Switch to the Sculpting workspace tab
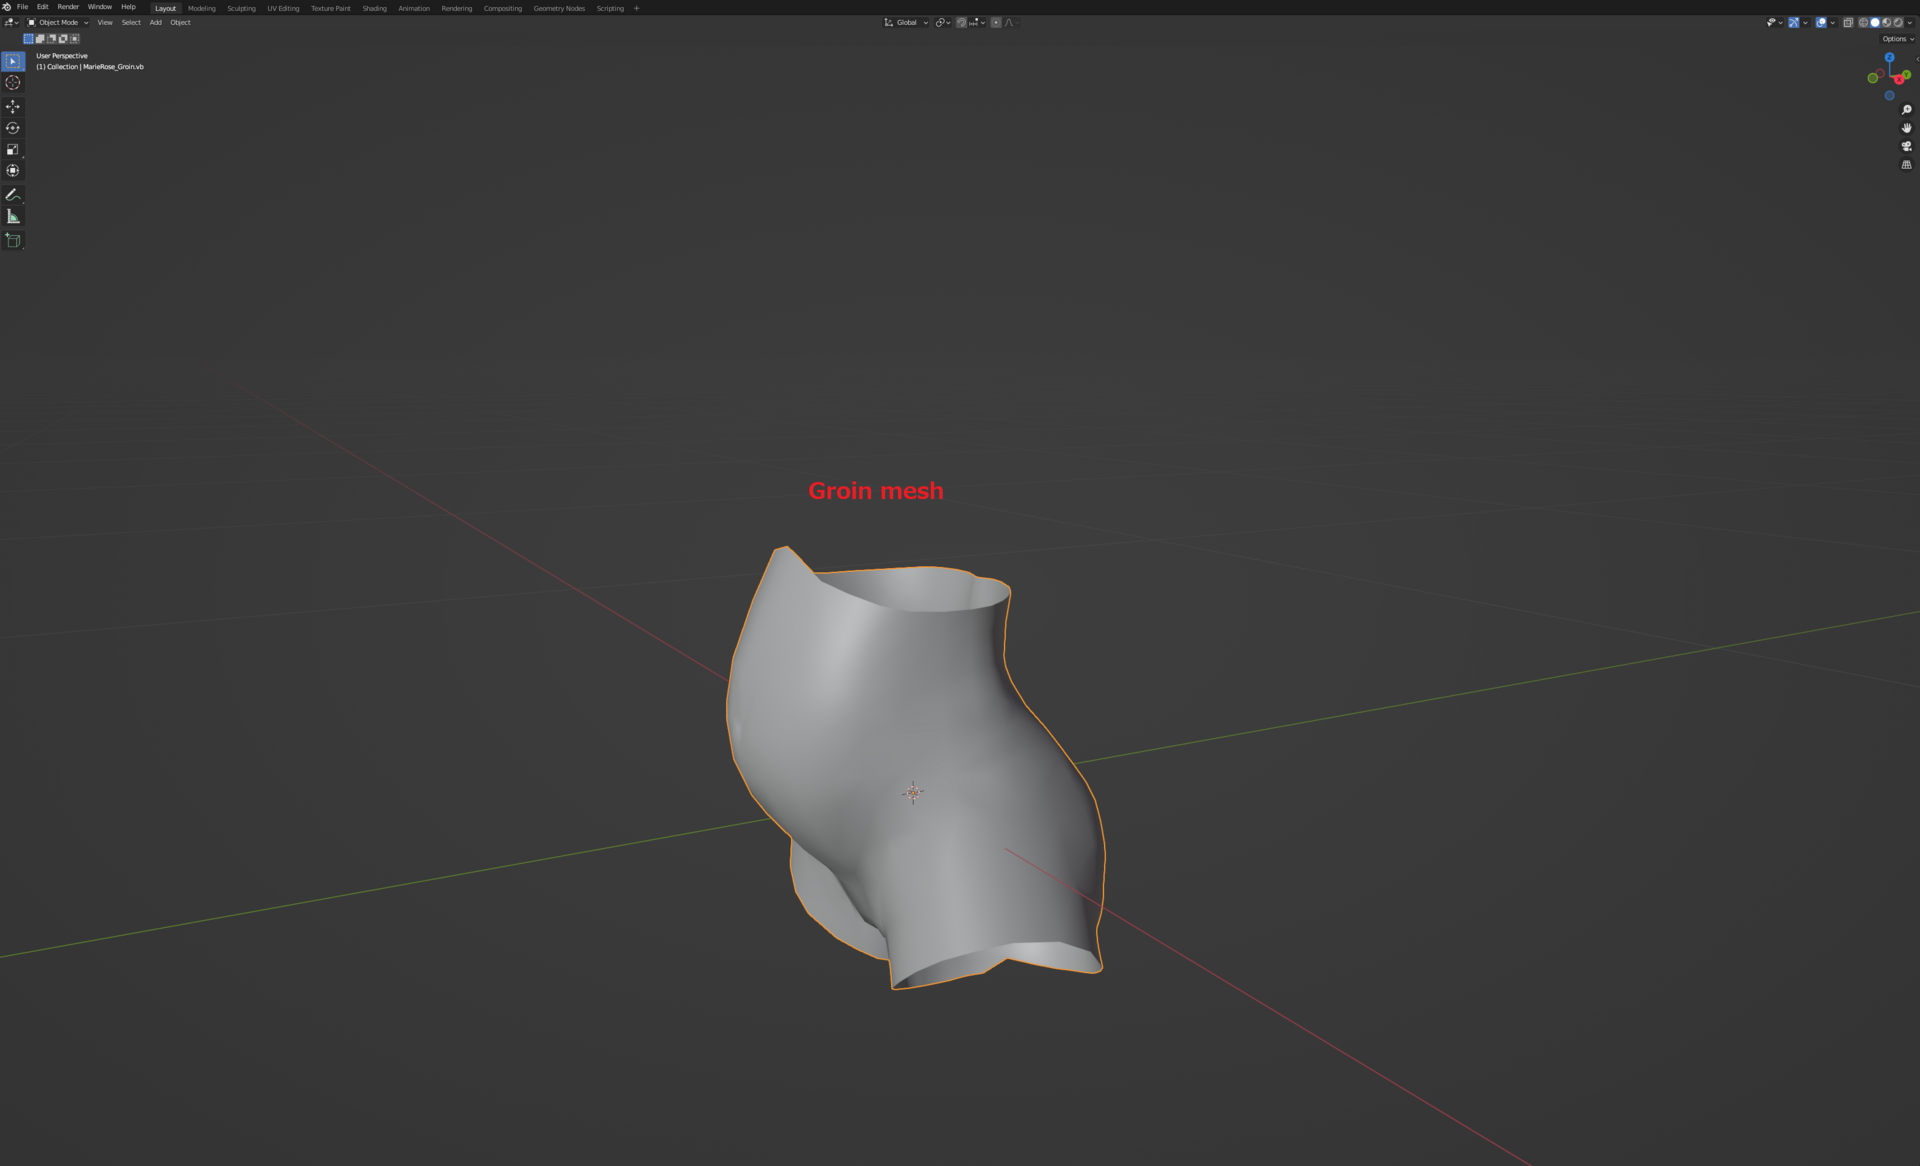This screenshot has width=1920, height=1166. 241,8
